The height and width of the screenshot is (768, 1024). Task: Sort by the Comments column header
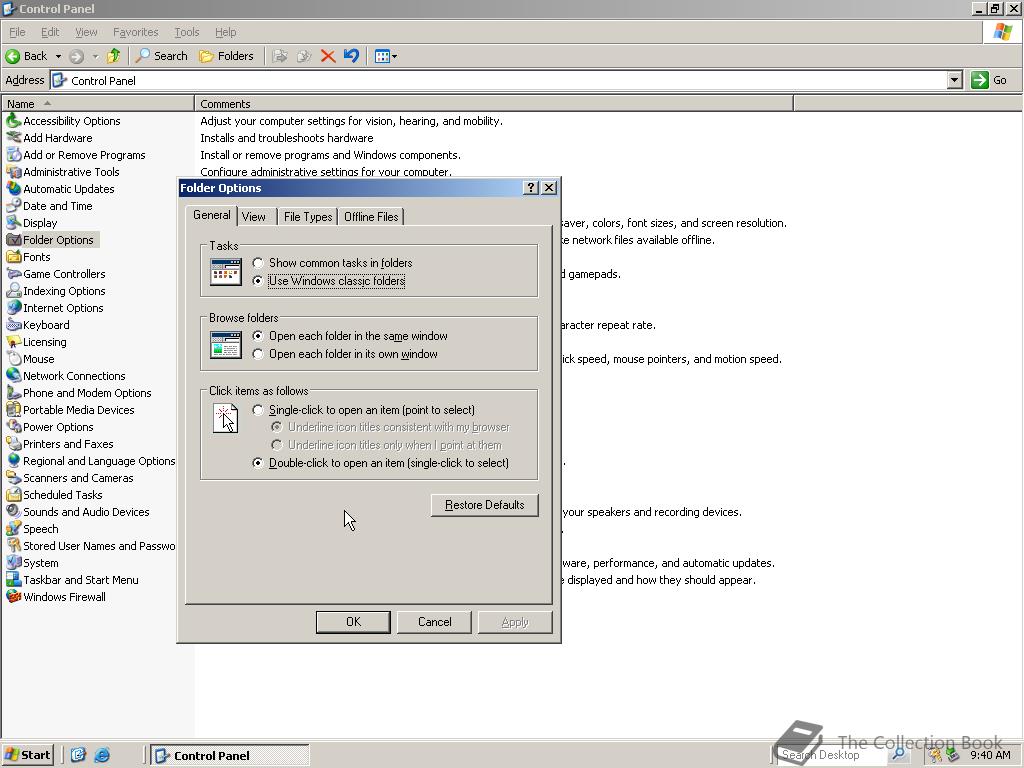(x=494, y=103)
